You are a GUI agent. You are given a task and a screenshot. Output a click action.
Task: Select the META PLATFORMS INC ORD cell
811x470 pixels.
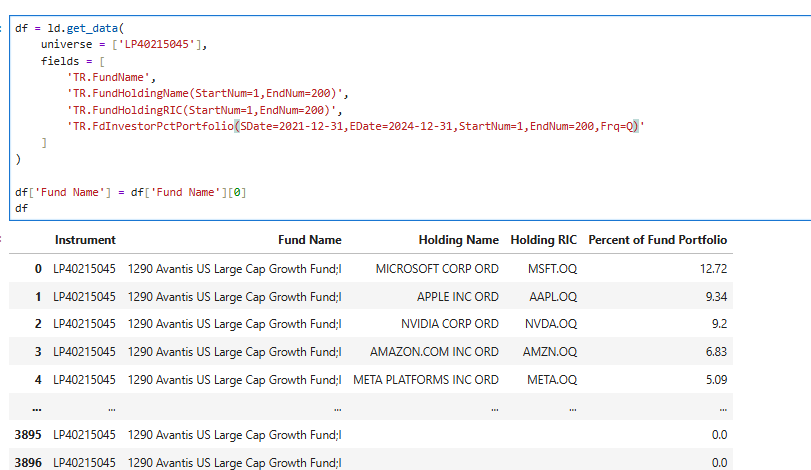point(426,380)
